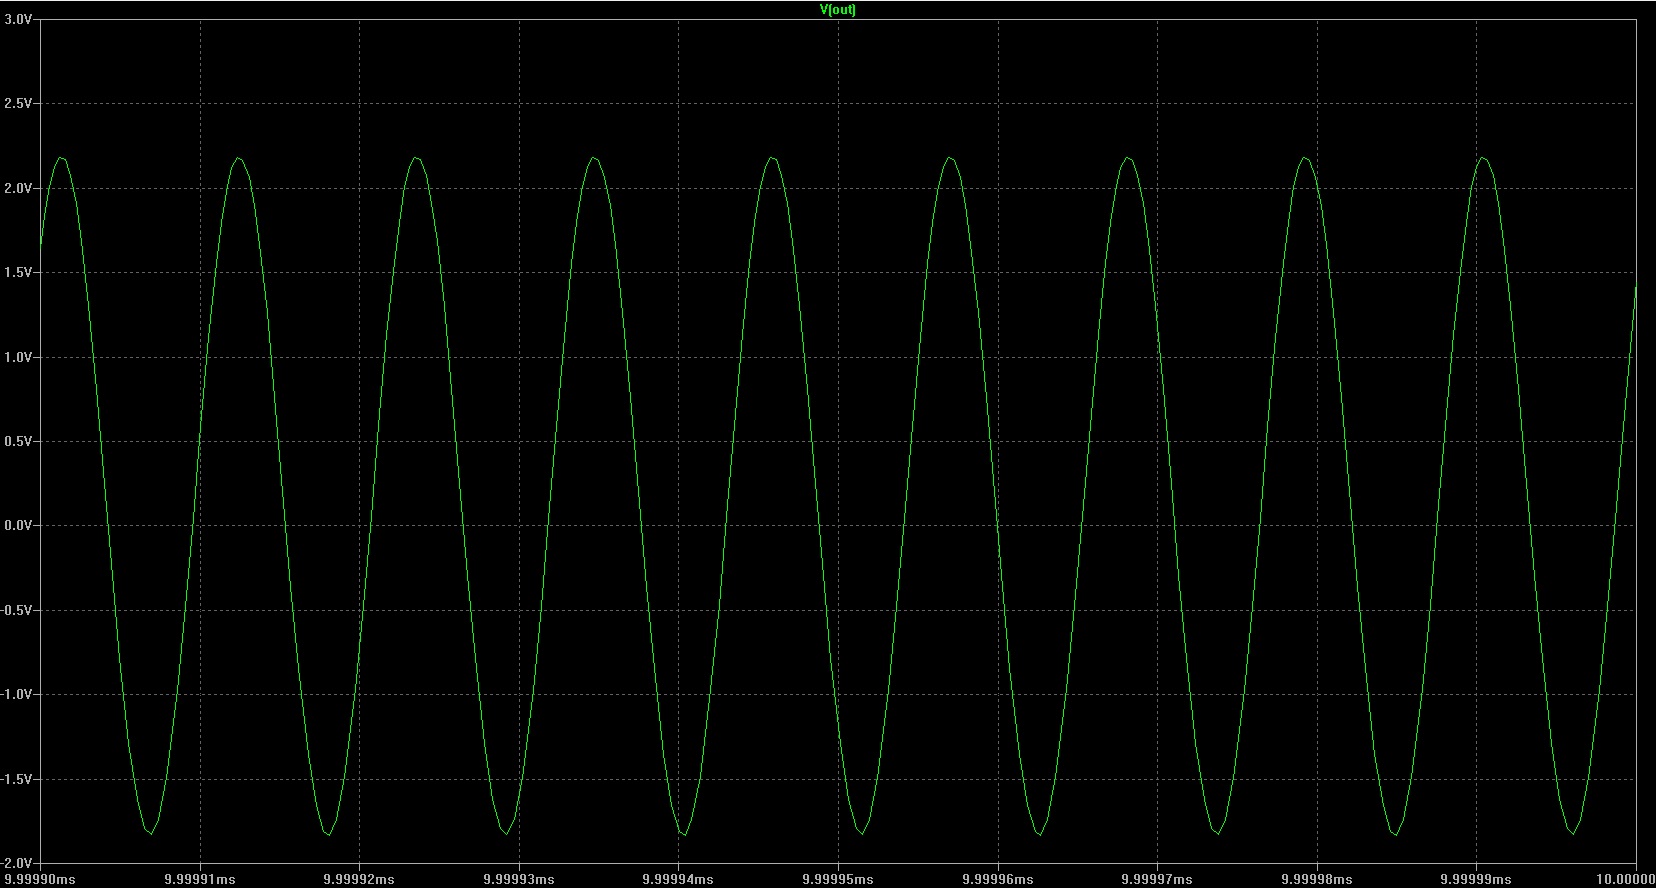Screen dimensions: 1656x888
Task: Click the 0.0V vertical axis label
Action: [18, 525]
